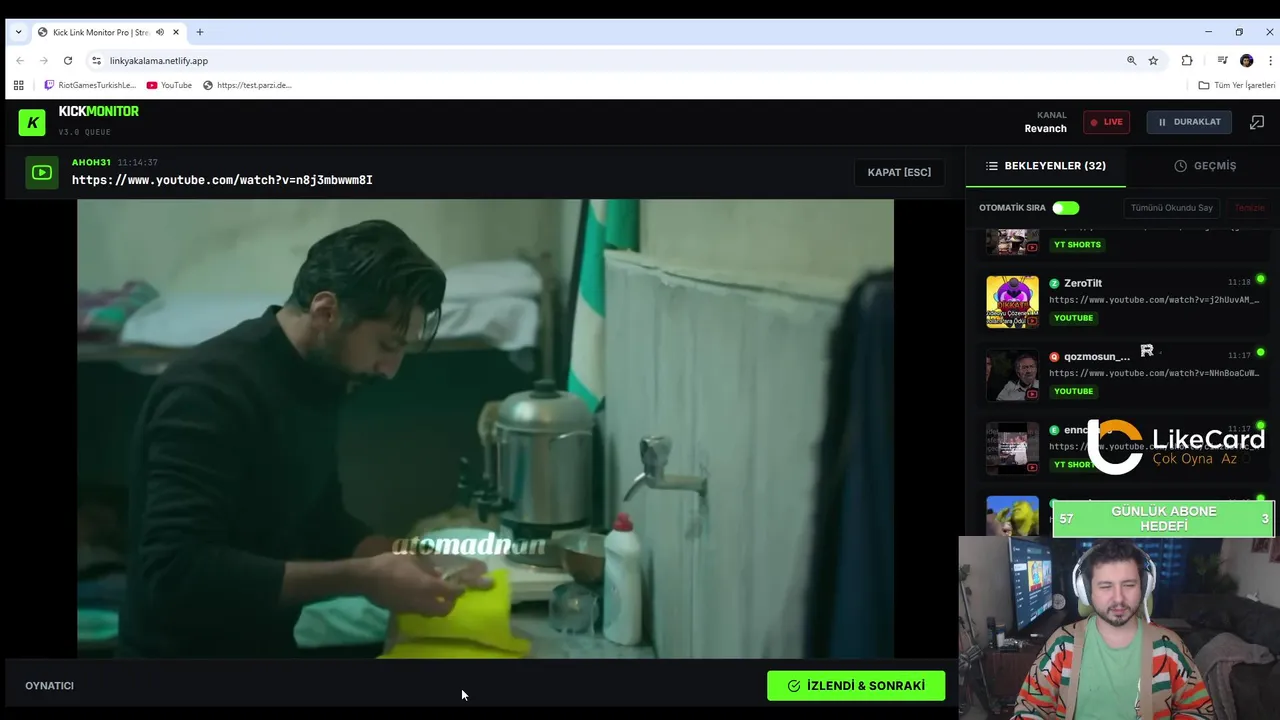
Task: Open the Chrome profile avatar
Action: point(1246,61)
